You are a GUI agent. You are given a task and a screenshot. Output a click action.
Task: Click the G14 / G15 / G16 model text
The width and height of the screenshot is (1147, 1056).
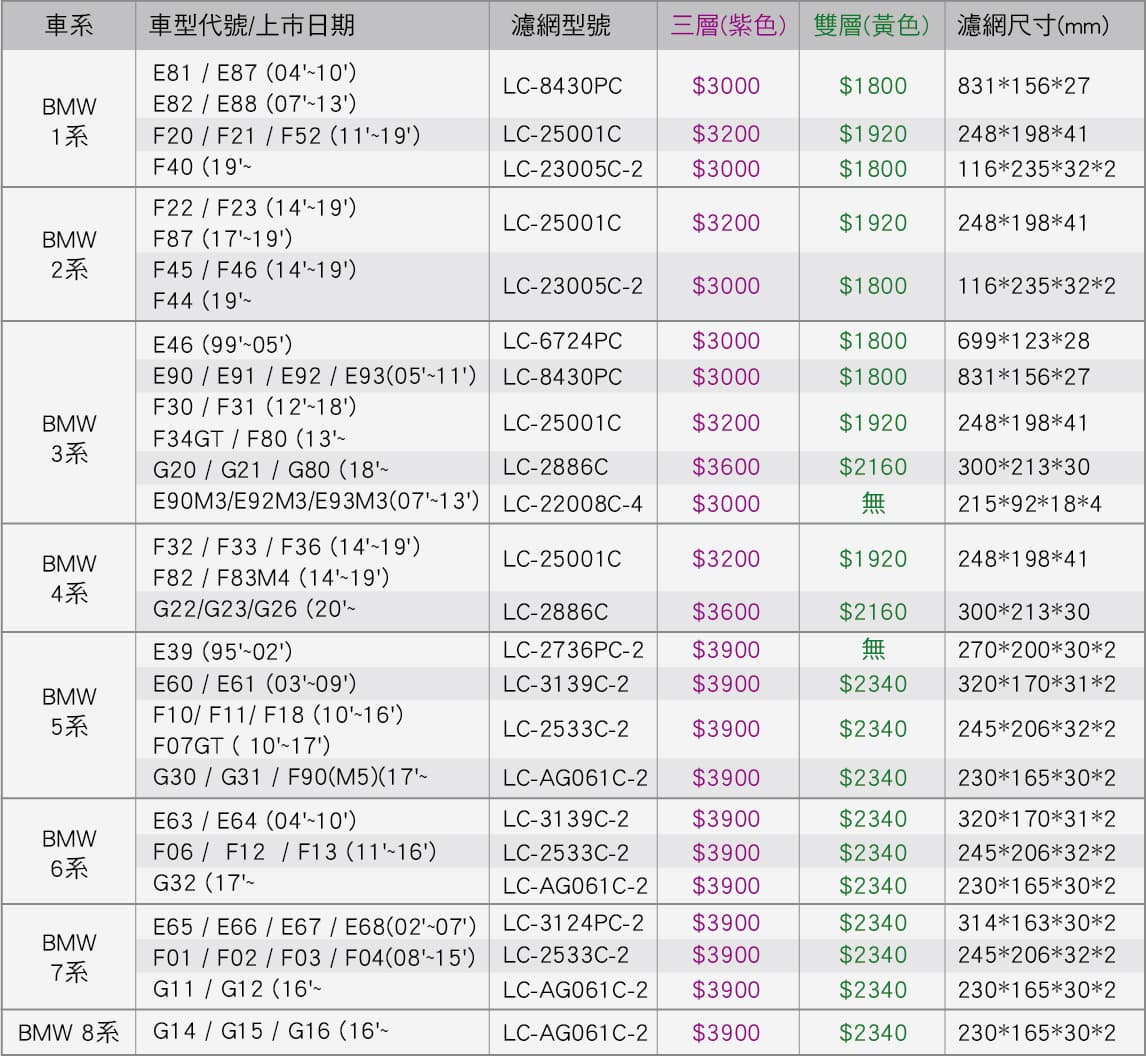tap(271, 1031)
